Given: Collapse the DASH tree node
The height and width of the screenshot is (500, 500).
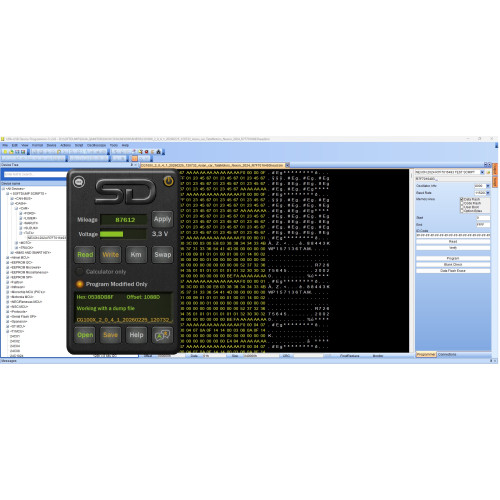Looking at the screenshot, I should pos(12,203).
